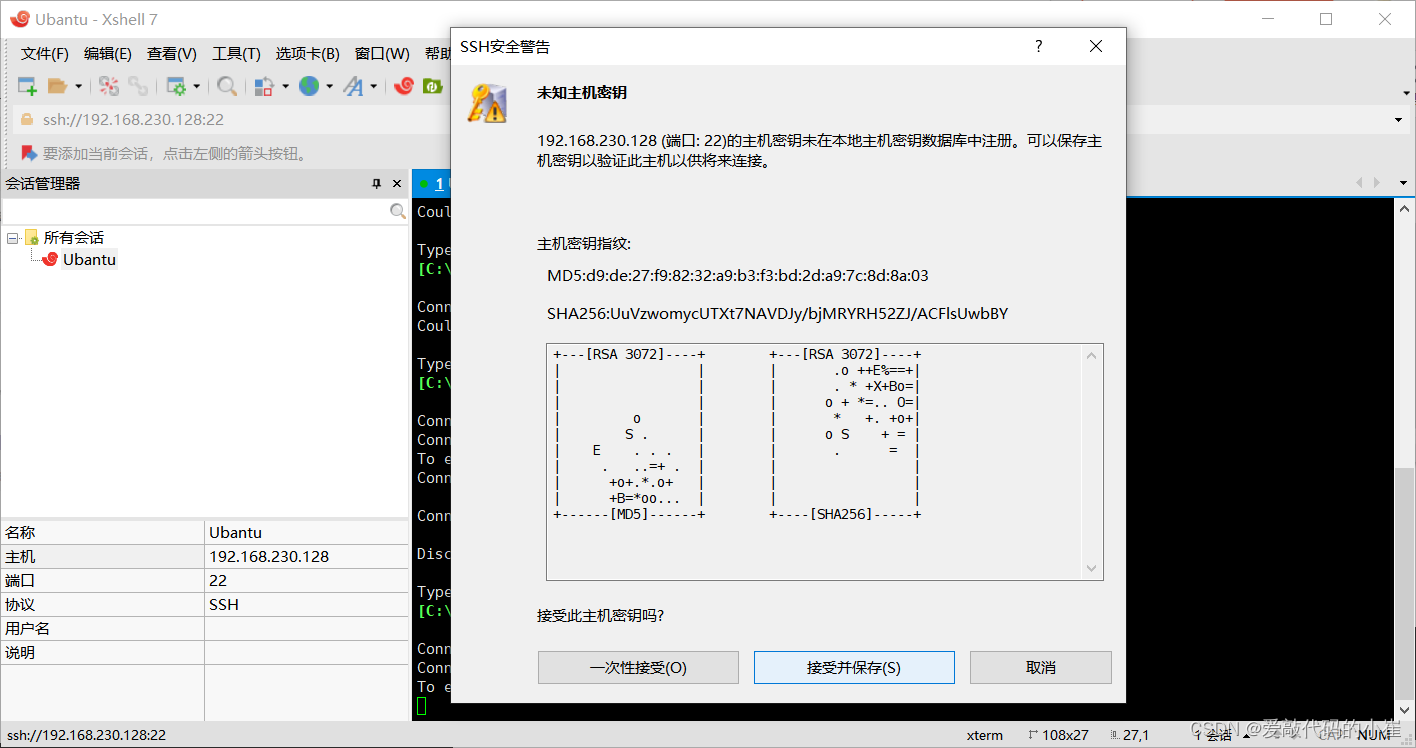This screenshot has height=748, width=1416.
Task: Click the SHA256 fingerprint text line
Action: (x=777, y=314)
